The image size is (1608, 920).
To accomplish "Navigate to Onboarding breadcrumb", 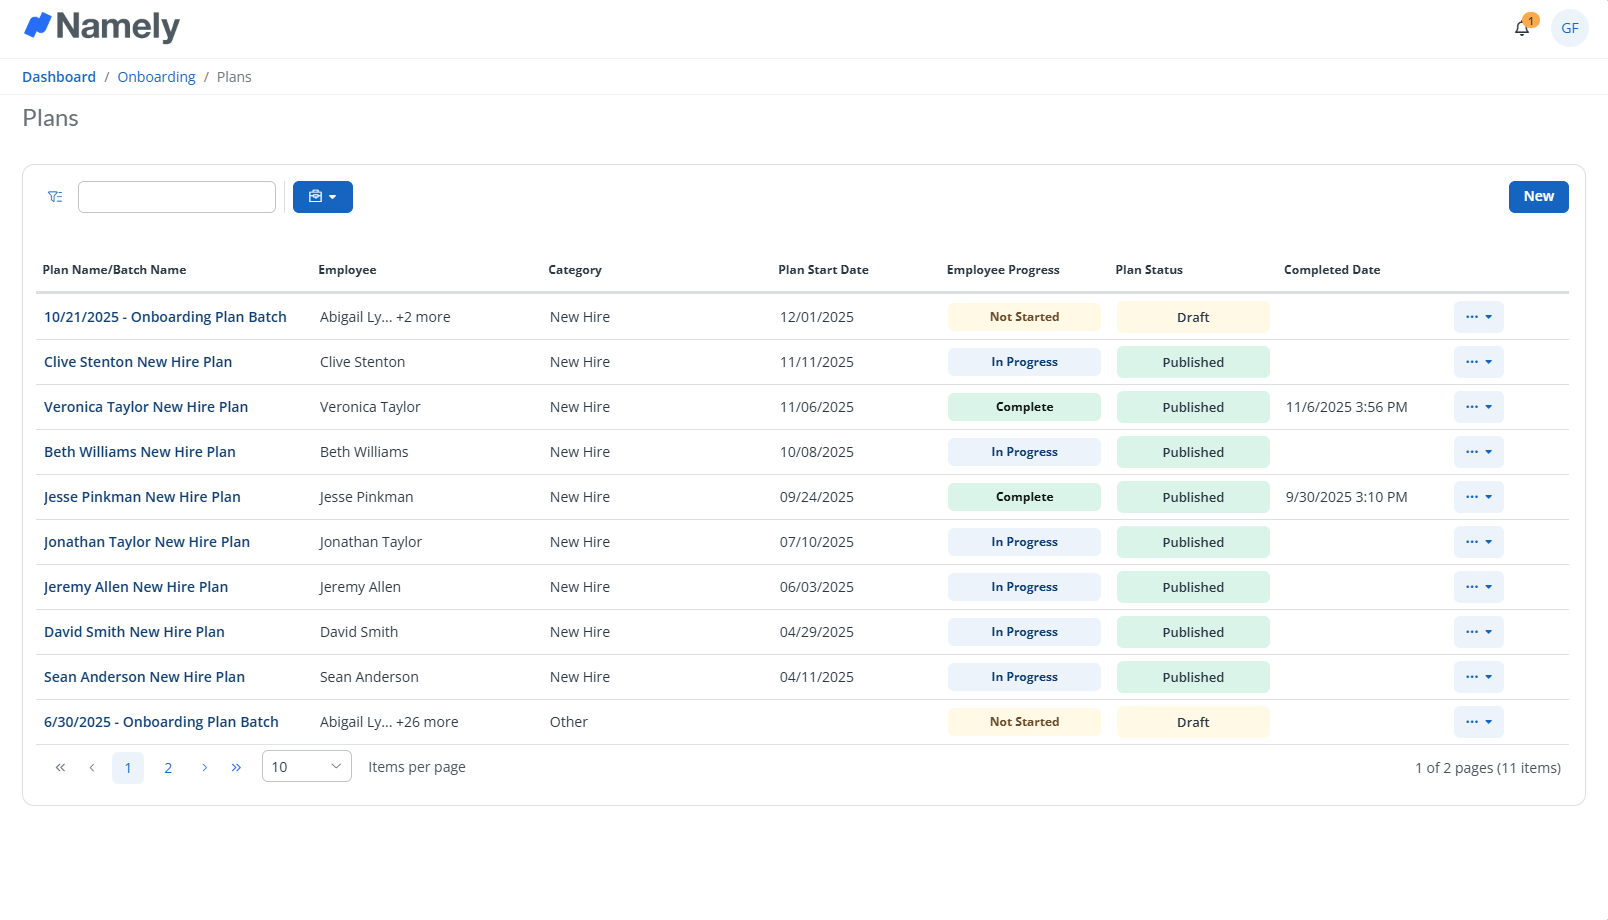I will pyautogui.click(x=156, y=77).
